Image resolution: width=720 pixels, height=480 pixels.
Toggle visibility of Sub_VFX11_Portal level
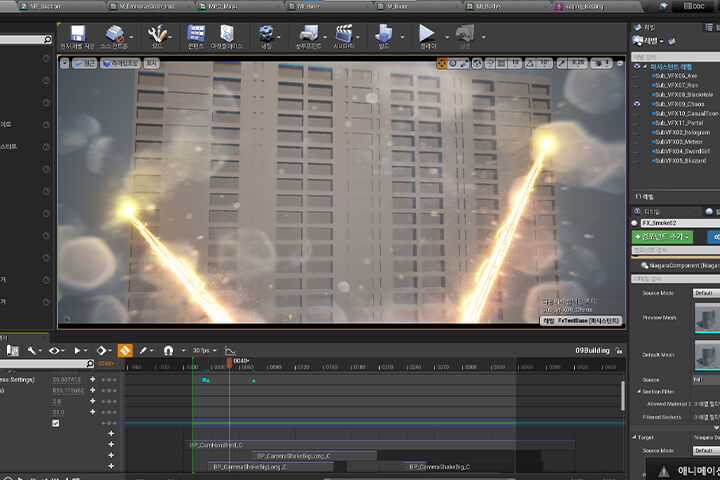pos(637,123)
